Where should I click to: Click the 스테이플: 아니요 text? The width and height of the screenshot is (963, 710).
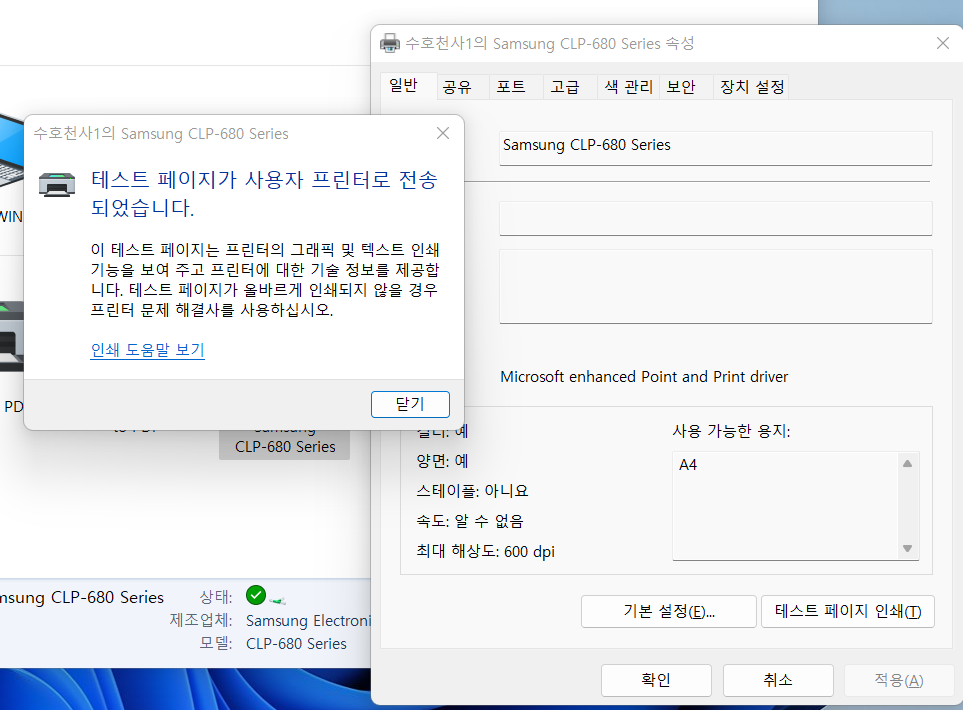(x=472, y=491)
